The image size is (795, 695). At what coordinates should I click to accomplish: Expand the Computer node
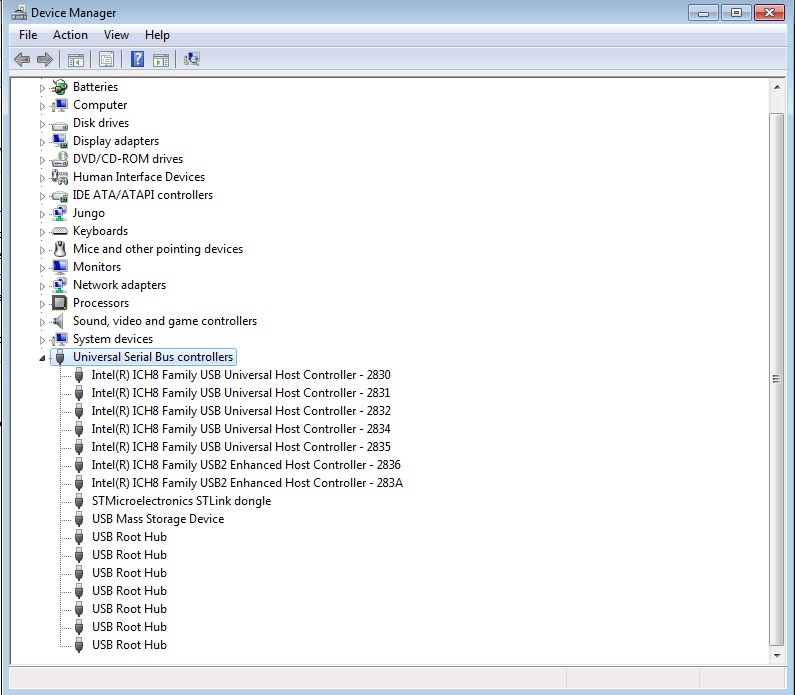42,106
